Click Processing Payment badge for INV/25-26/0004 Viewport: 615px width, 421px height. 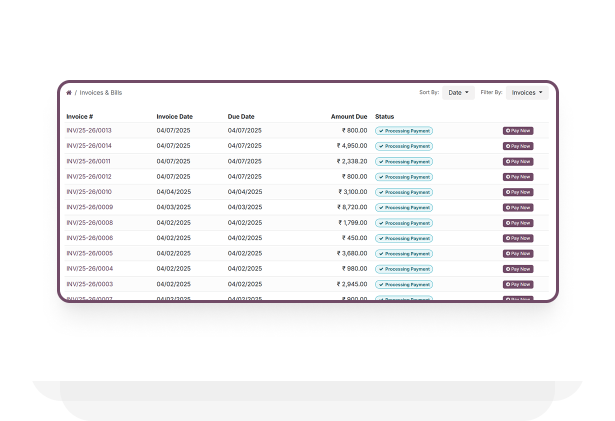[404, 269]
